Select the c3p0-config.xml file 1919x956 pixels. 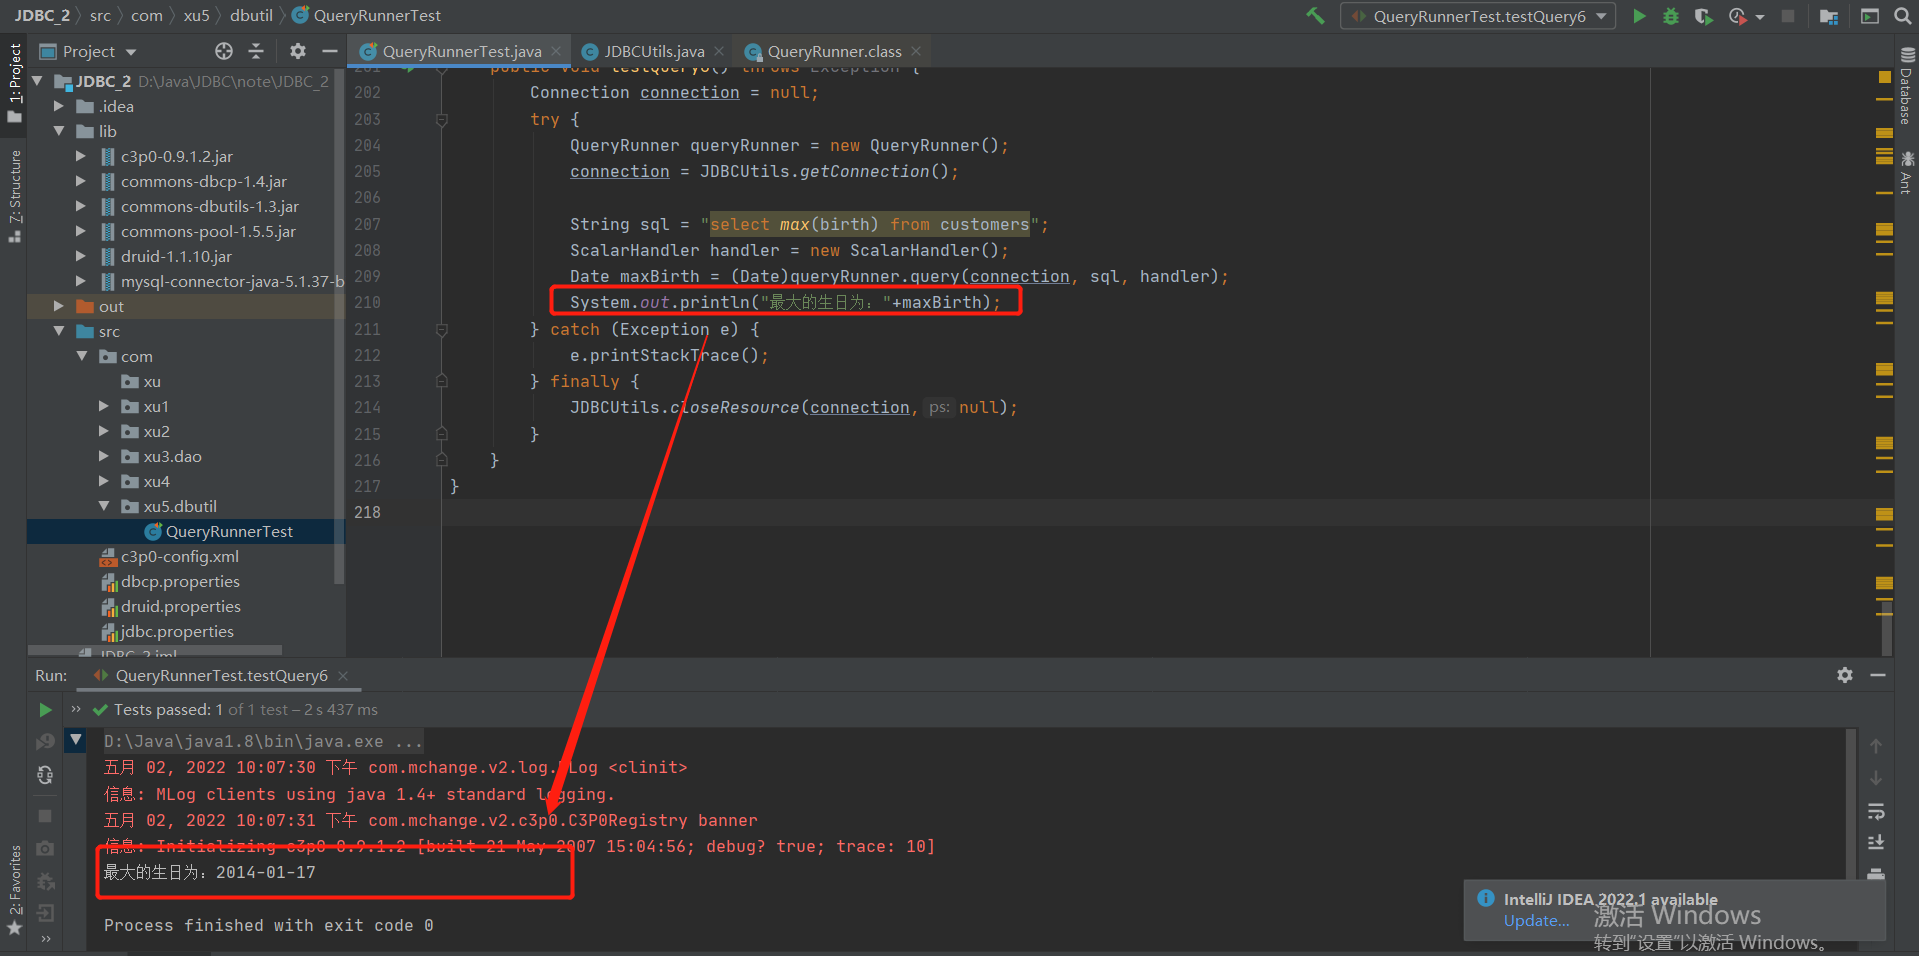point(179,556)
